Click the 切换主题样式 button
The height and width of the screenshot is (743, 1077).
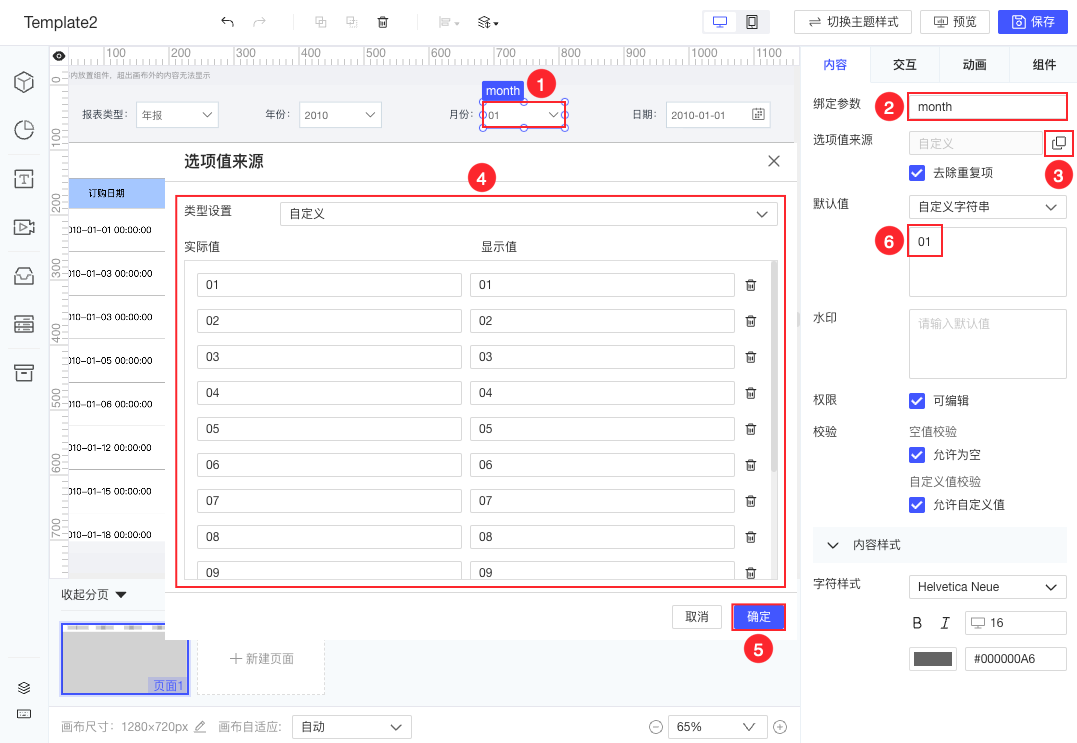click(x=852, y=22)
